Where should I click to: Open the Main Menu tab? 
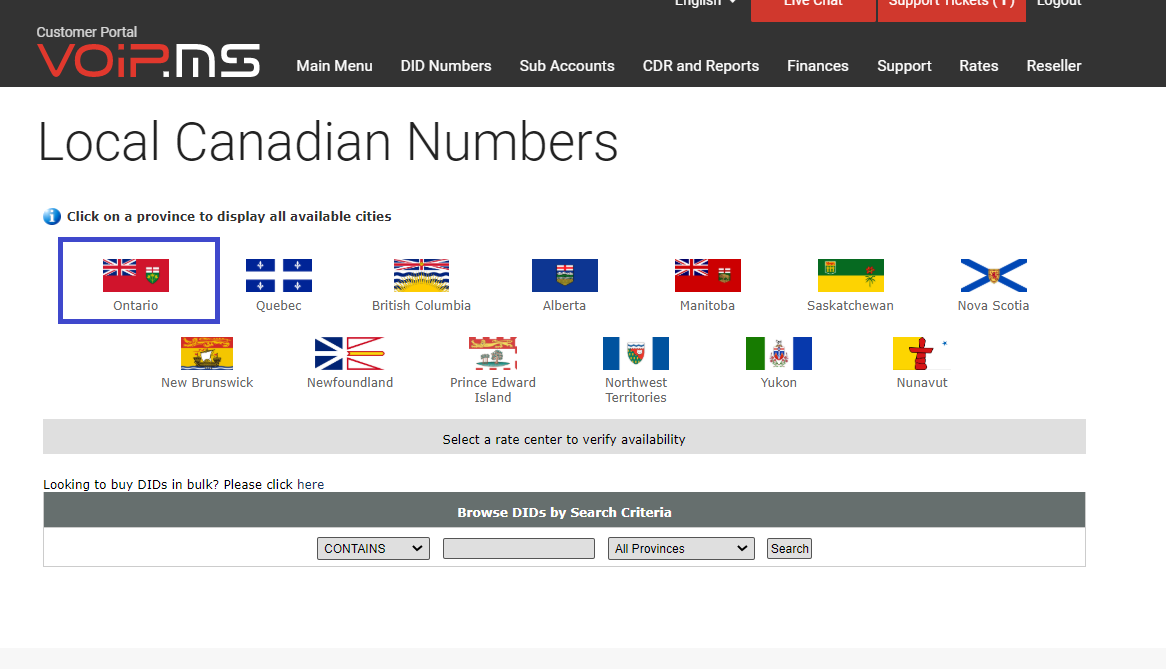tap(335, 65)
